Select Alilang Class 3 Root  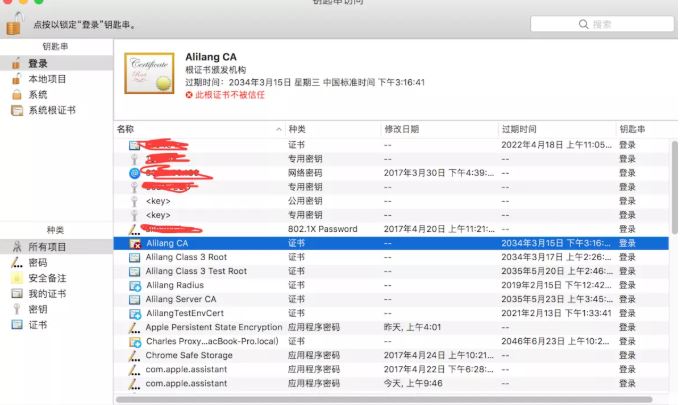pos(391,257)
